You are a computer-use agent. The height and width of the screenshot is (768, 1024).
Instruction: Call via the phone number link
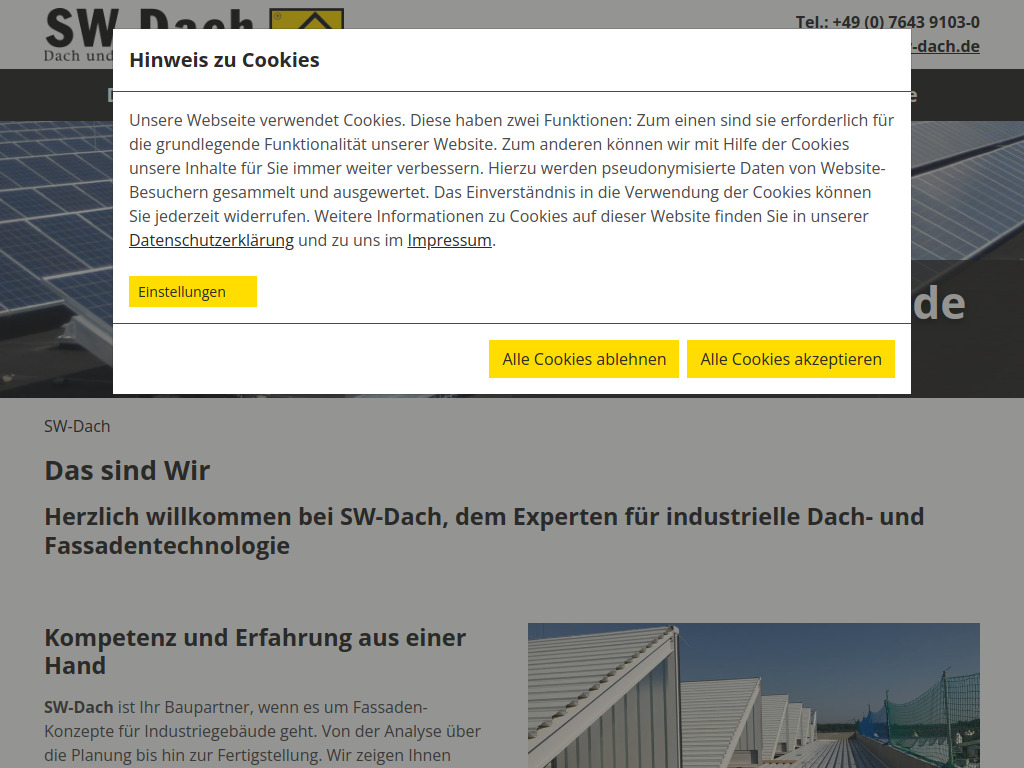point(886,20)
